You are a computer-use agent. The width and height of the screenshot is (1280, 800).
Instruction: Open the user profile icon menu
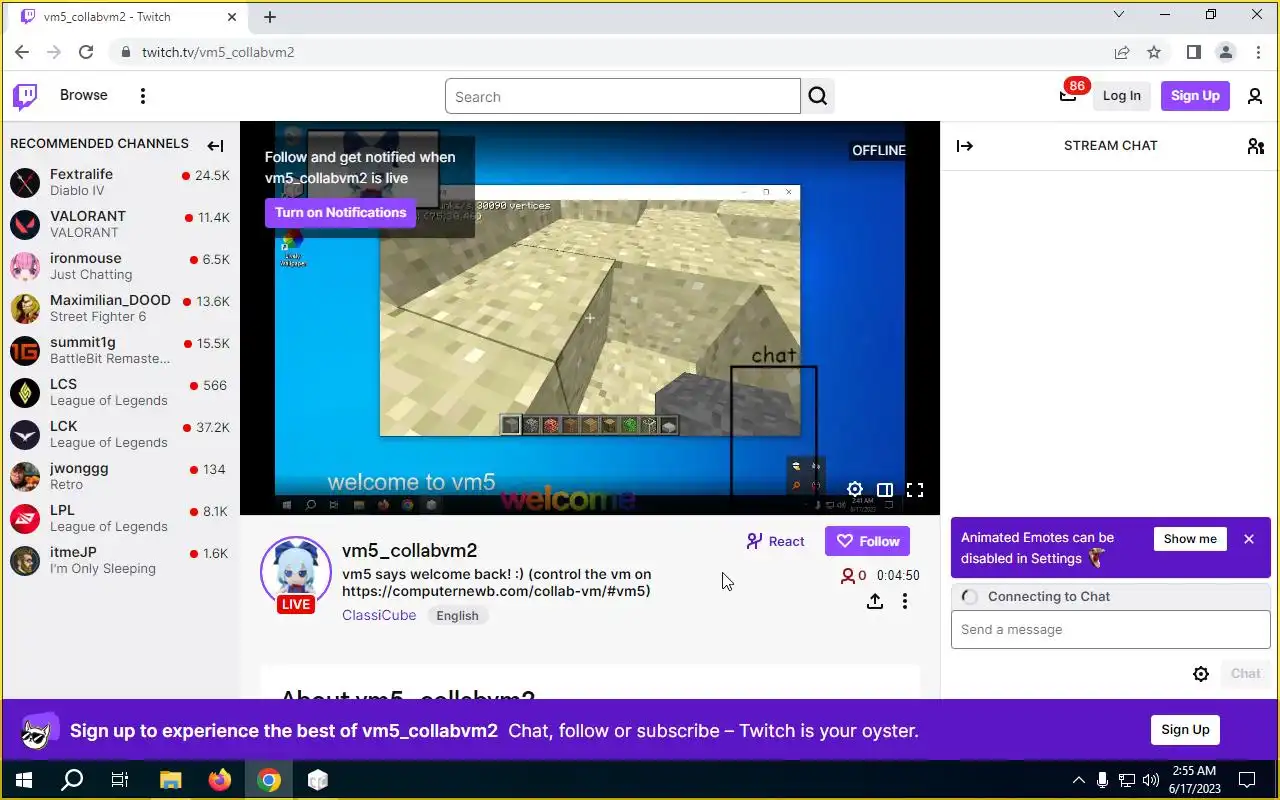1255,96
